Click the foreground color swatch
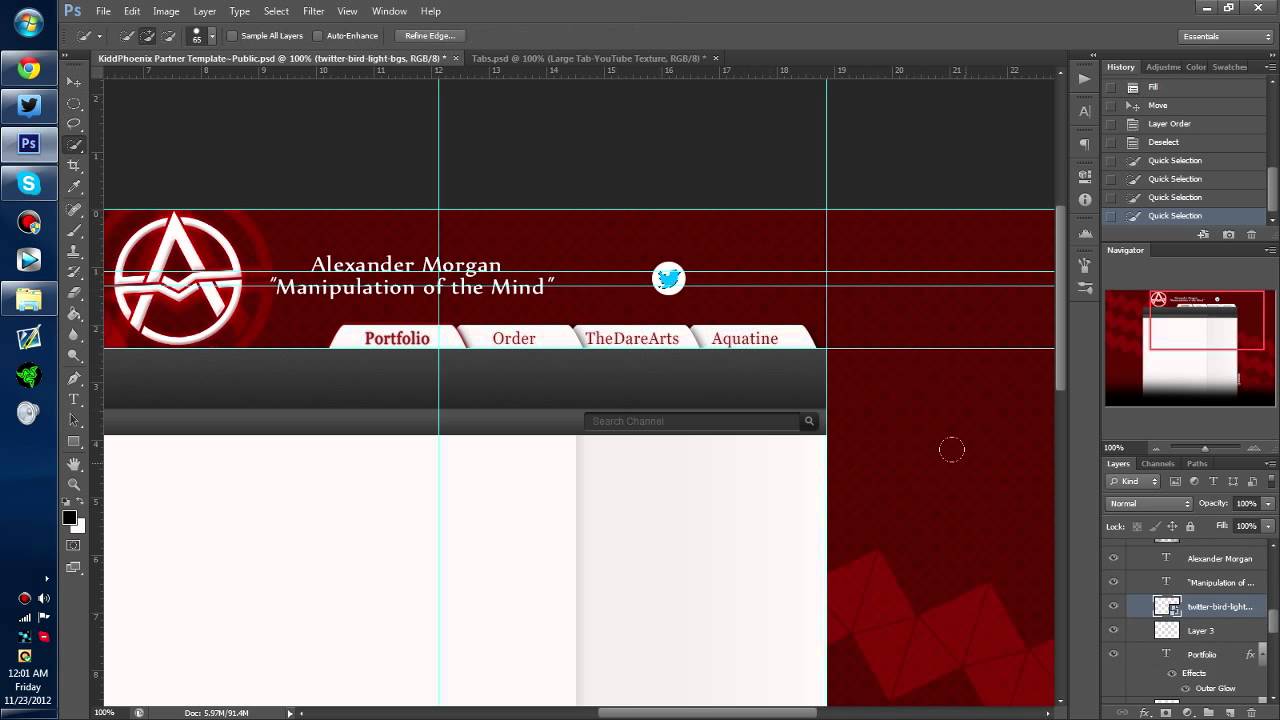 pyautogui.click(x=69, y=517)
